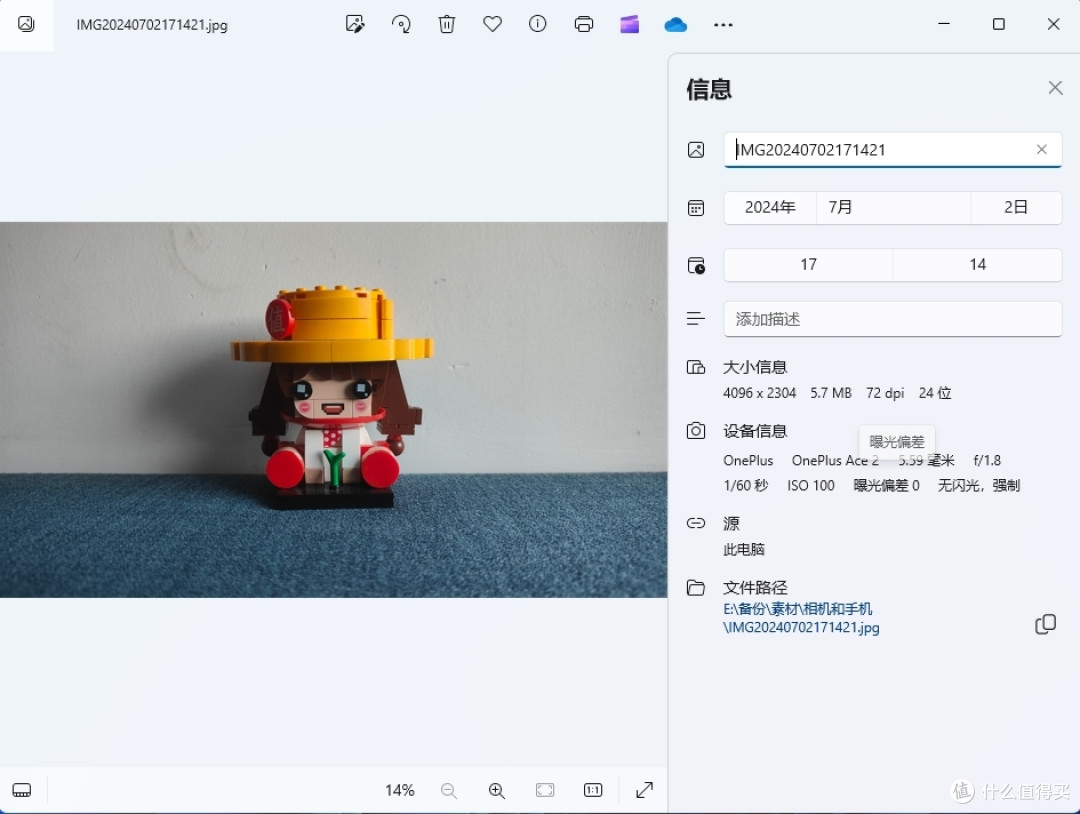This screenshot has height=814, width=1080.
Task: Open the file path link to IMG20240702171421.jpg
Action: click(x=800, y=627)
